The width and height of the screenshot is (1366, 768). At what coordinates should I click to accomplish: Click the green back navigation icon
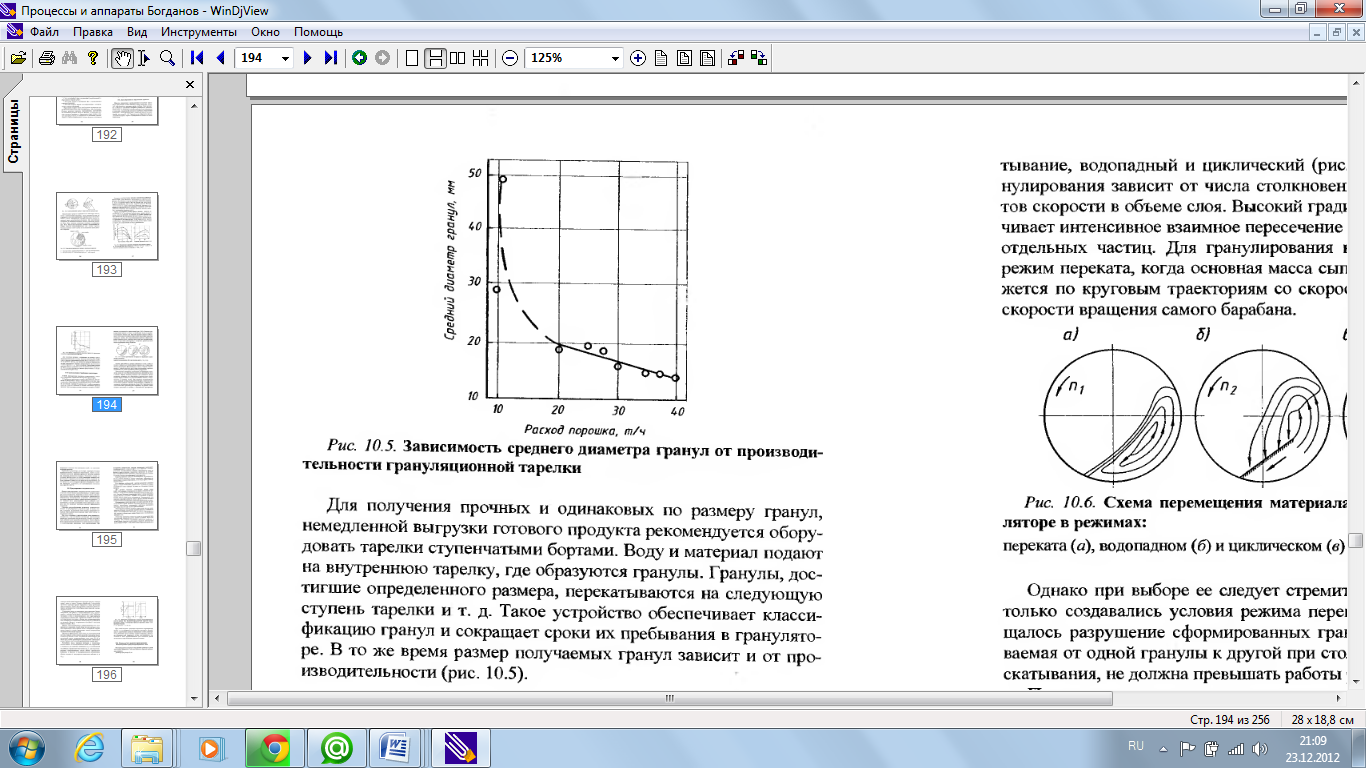click(x=359, y=58)
